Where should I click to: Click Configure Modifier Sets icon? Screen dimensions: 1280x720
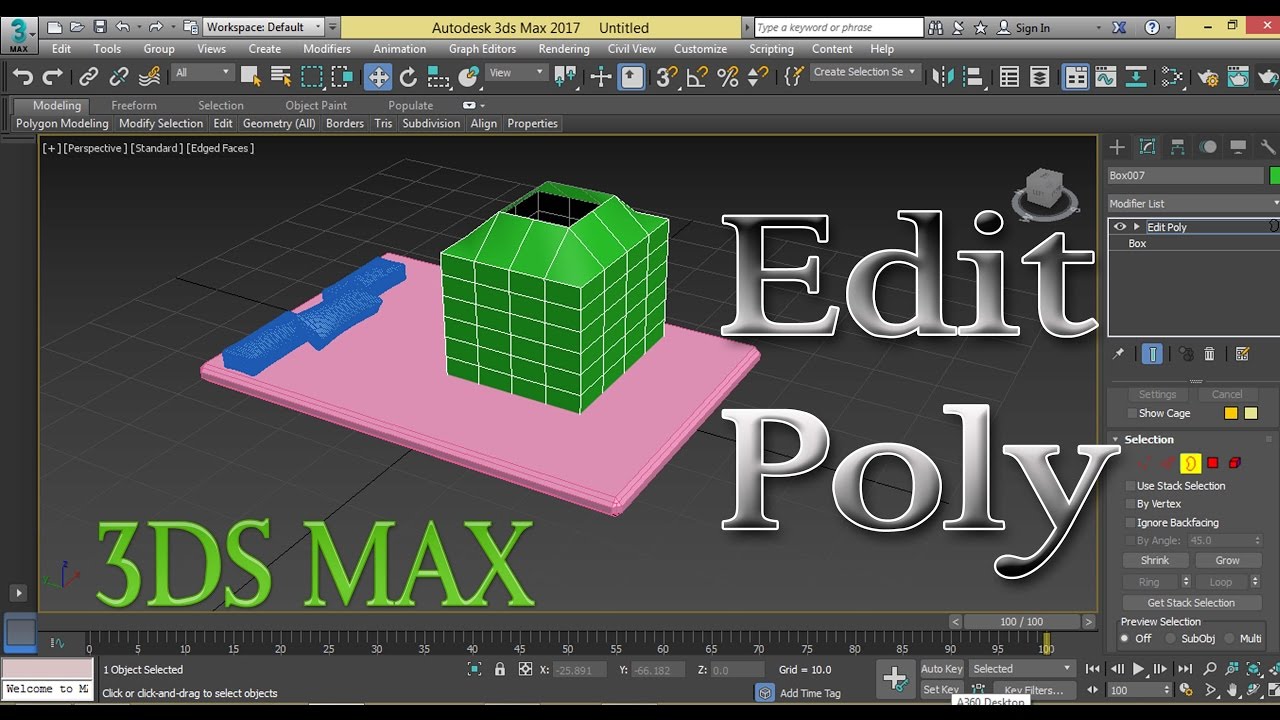(x=1242, y=354)
